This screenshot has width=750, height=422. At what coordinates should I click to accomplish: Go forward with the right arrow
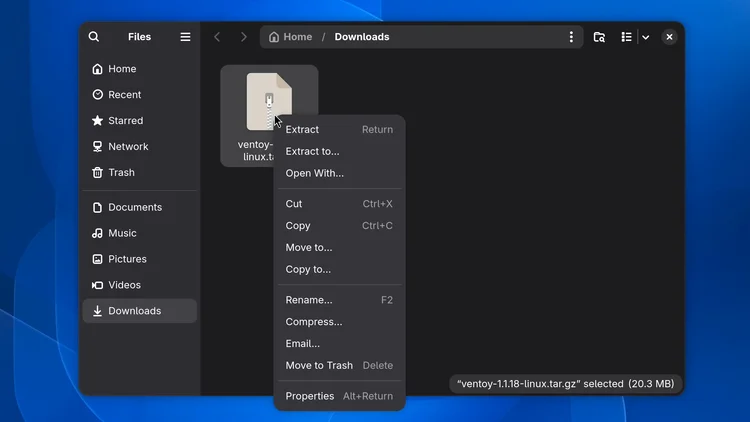243,37
